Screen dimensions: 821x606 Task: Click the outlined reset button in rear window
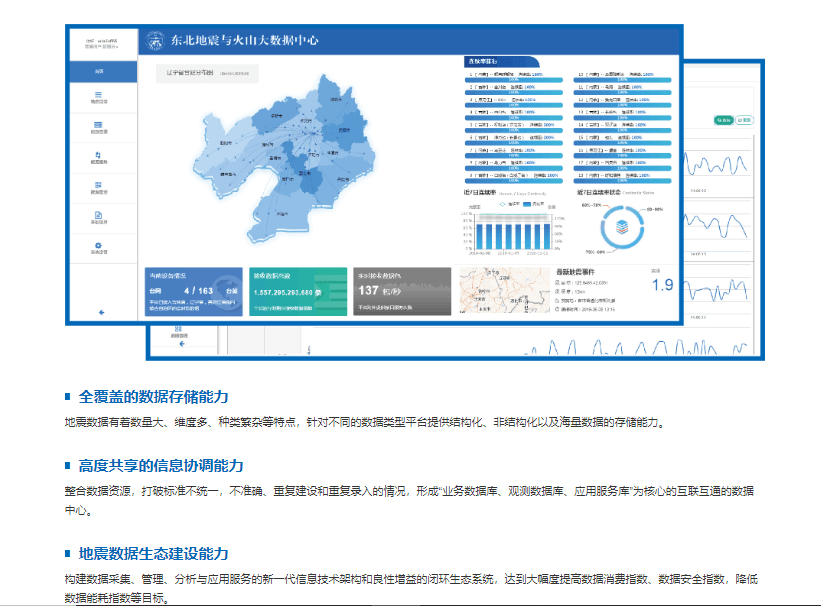click(x=744, y=120)
